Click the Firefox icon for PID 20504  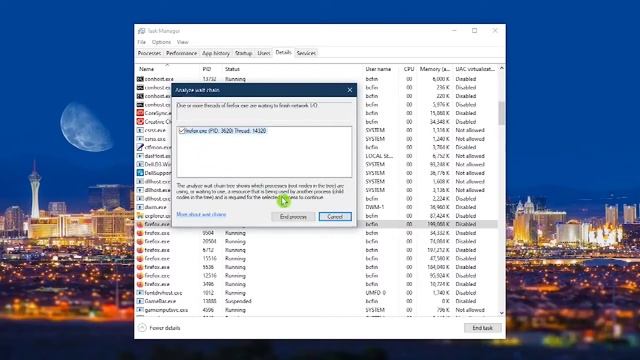pyautogui.click(x=140, y=242)
